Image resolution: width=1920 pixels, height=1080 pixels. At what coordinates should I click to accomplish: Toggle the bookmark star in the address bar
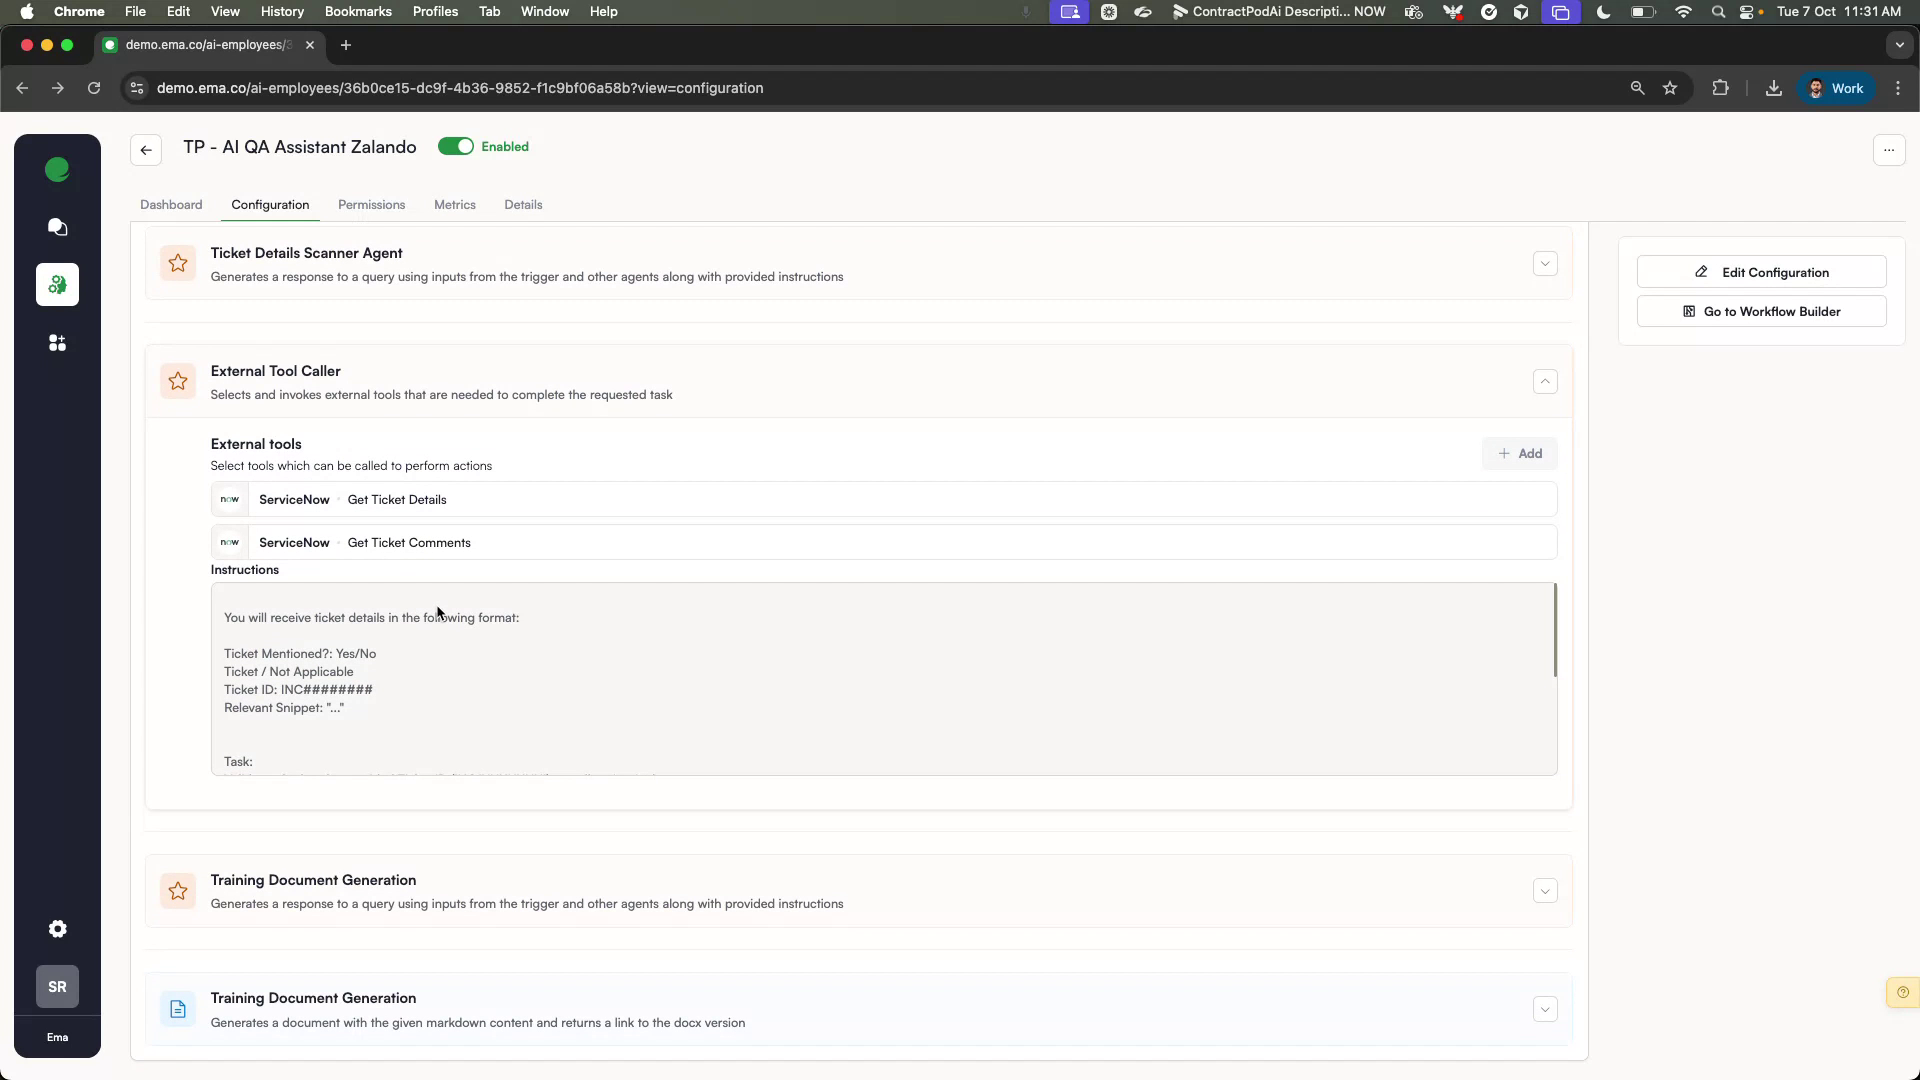pyautogui.click(x=1670, y=88)
